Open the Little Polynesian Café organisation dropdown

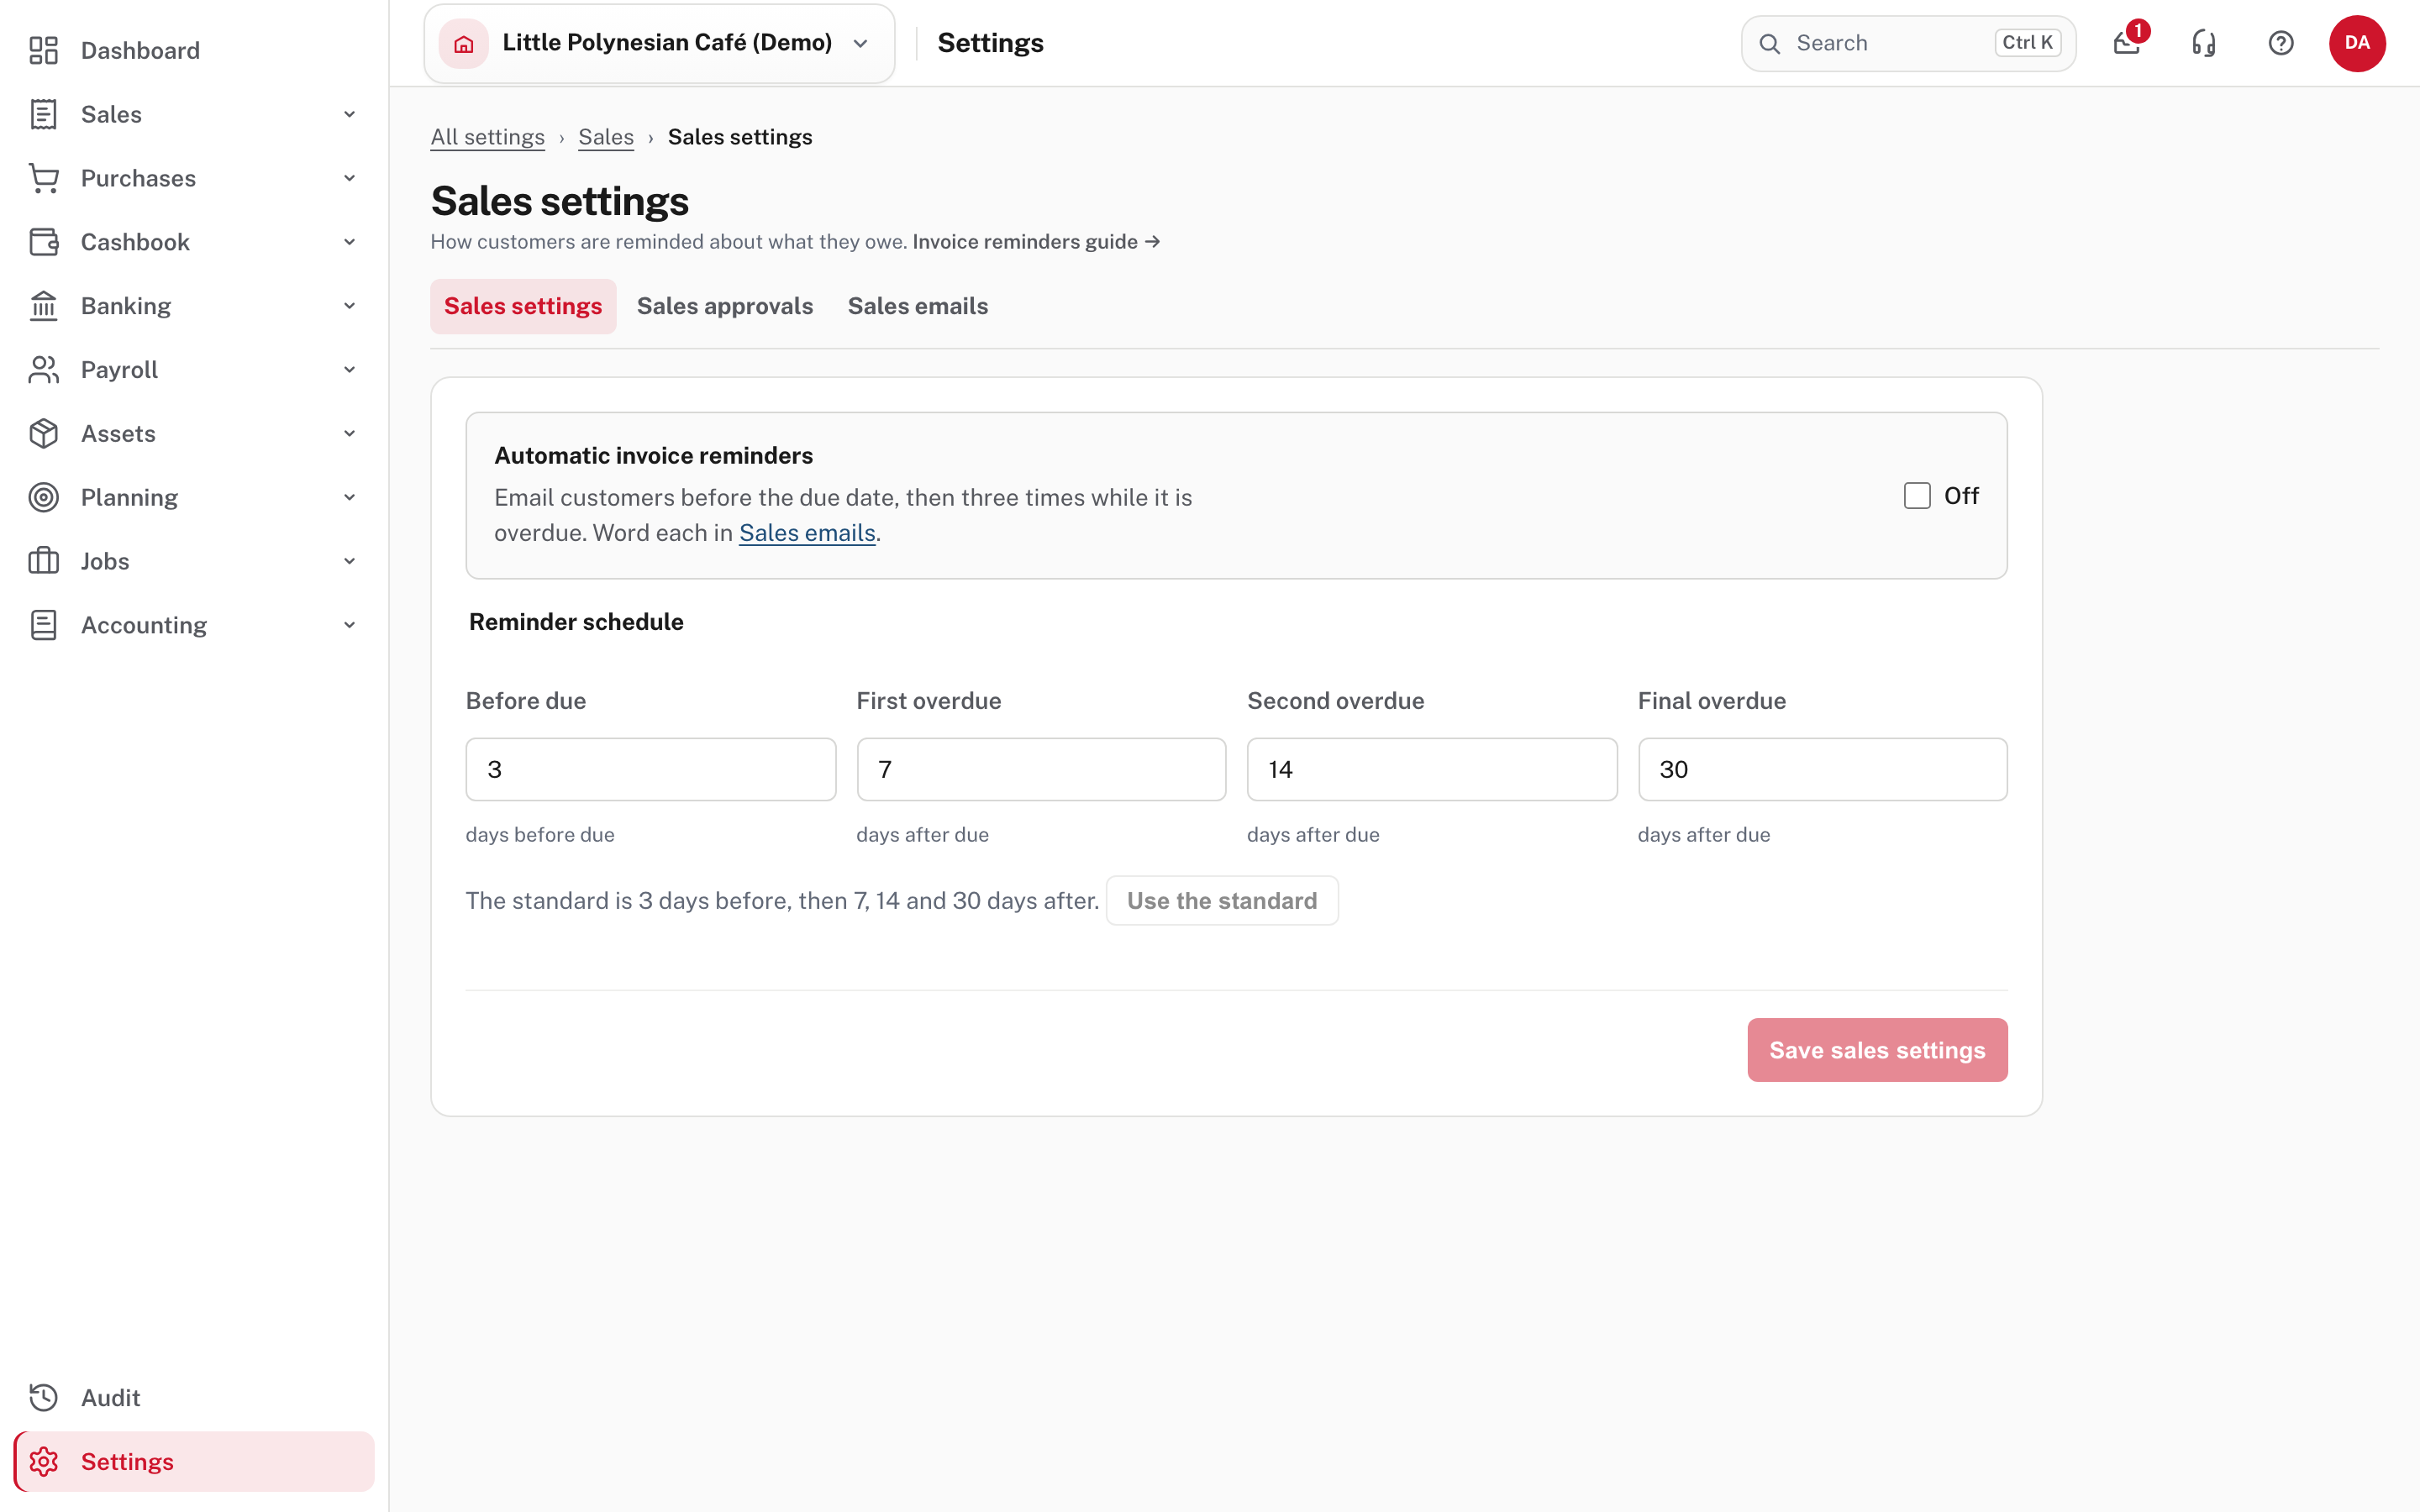pos(659,43)
